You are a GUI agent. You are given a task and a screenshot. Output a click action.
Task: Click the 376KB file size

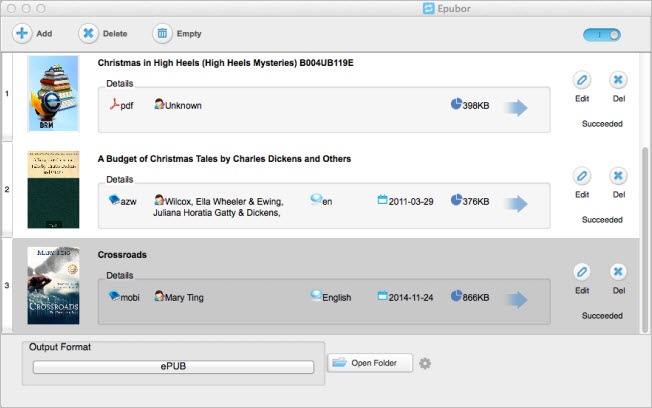point(470,201)
